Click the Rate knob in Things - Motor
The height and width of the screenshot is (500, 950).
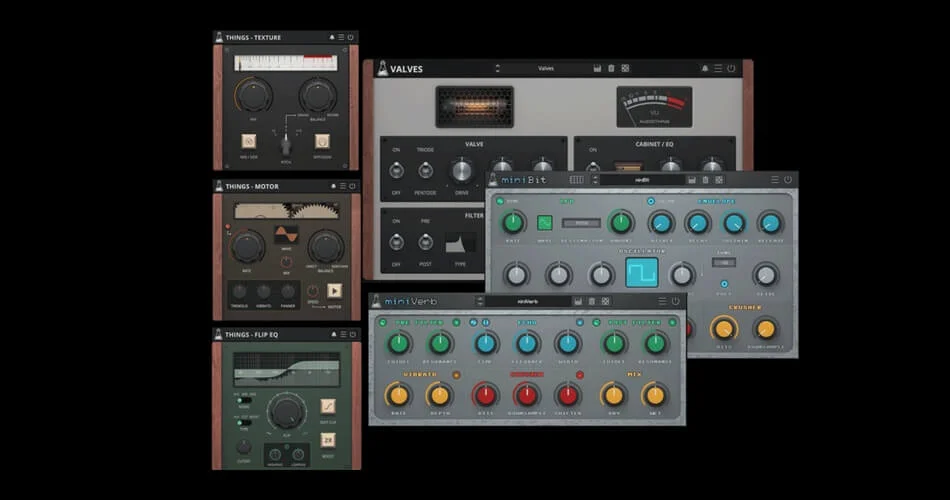pyautogui.click(x=247, y=247)
